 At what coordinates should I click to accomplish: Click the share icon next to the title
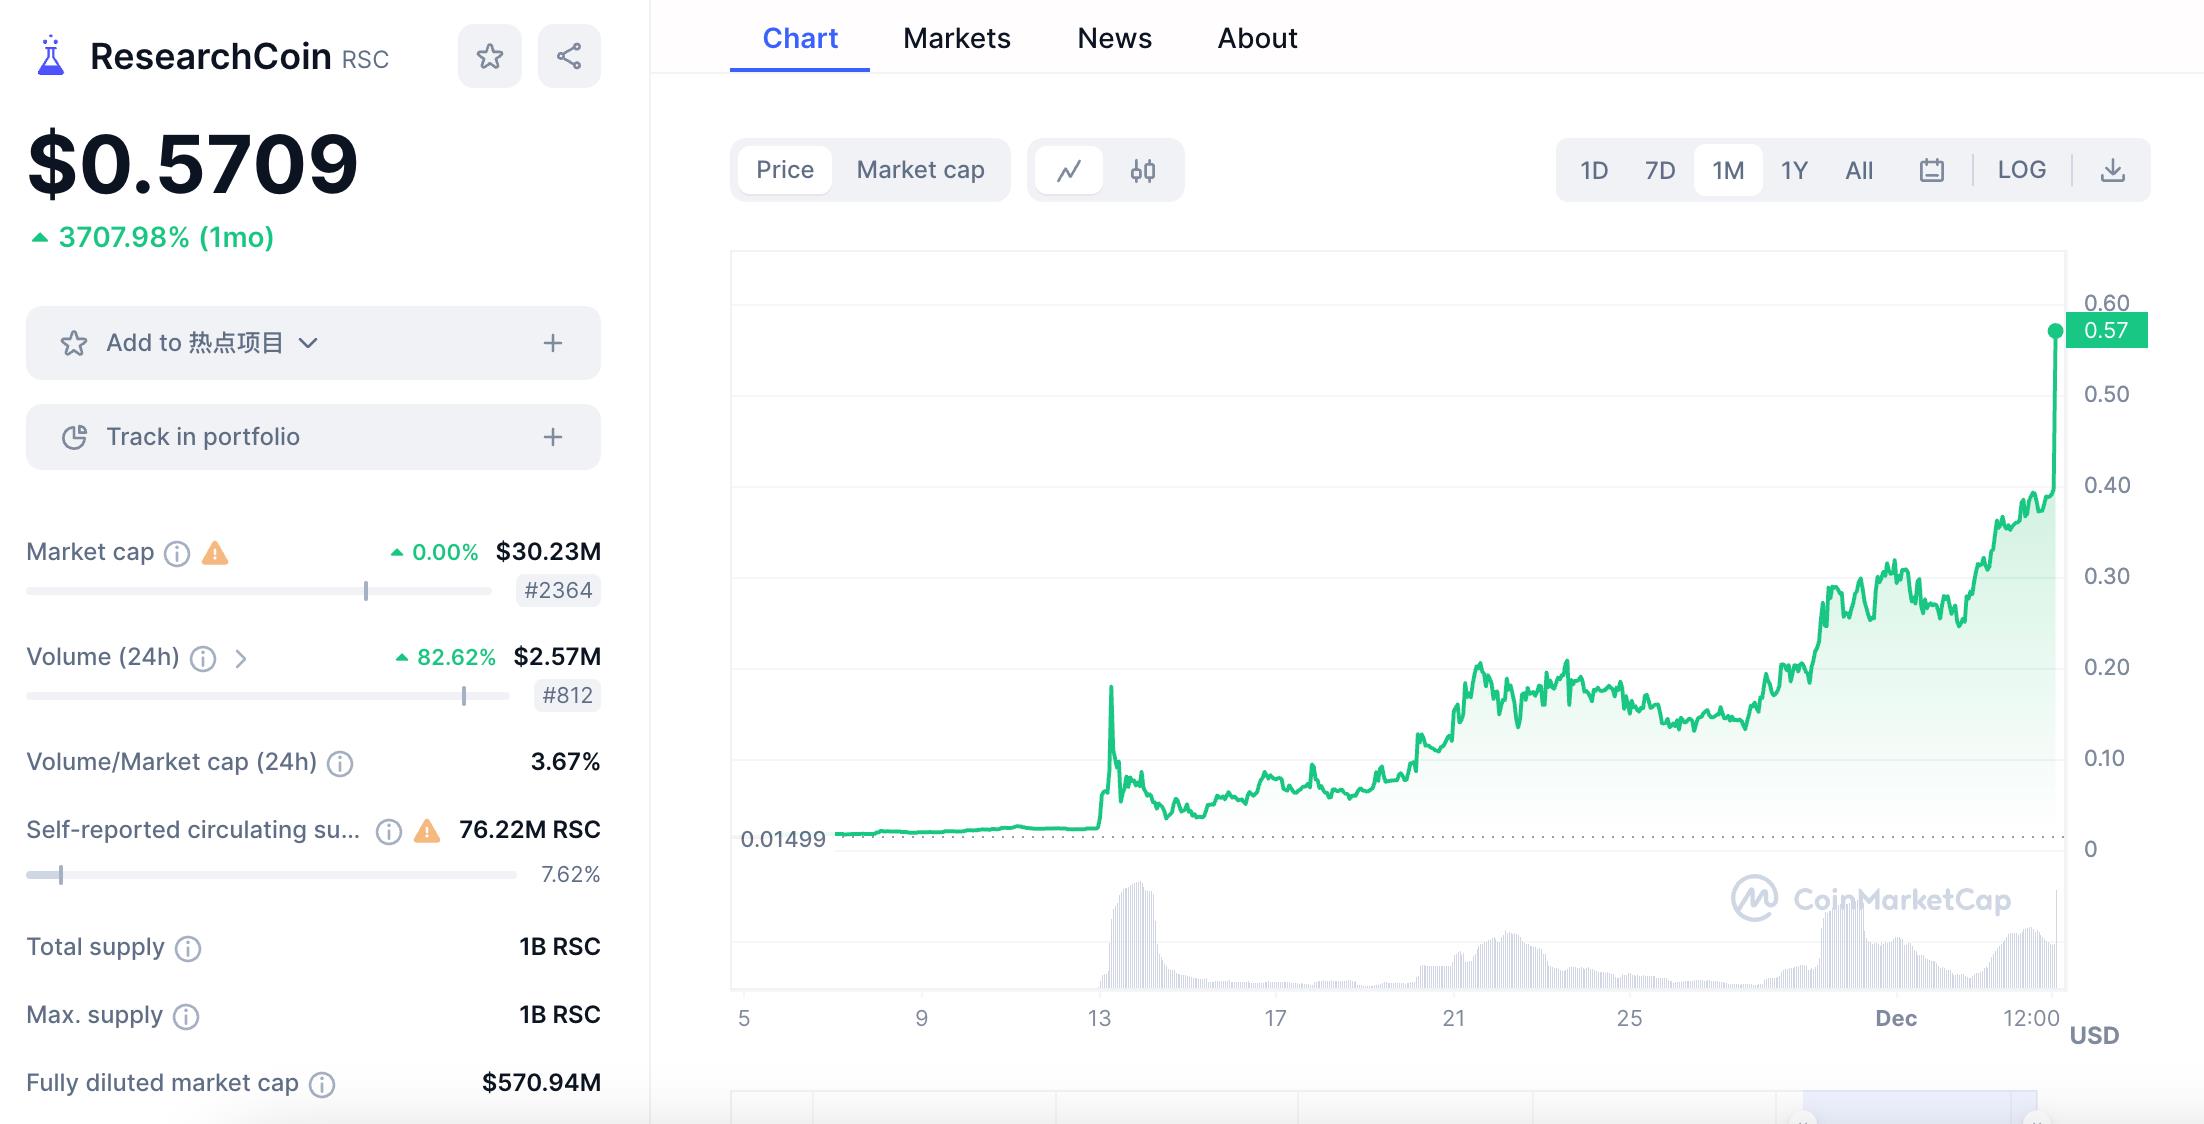(569, 56)
